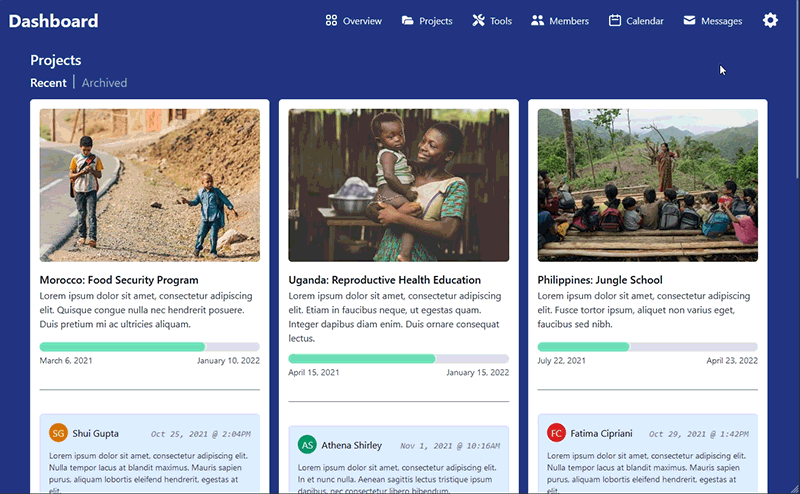The width and height of the screenshot is (800, 494).
Task: Open settings via the gear icon
Action: (770, 21)
